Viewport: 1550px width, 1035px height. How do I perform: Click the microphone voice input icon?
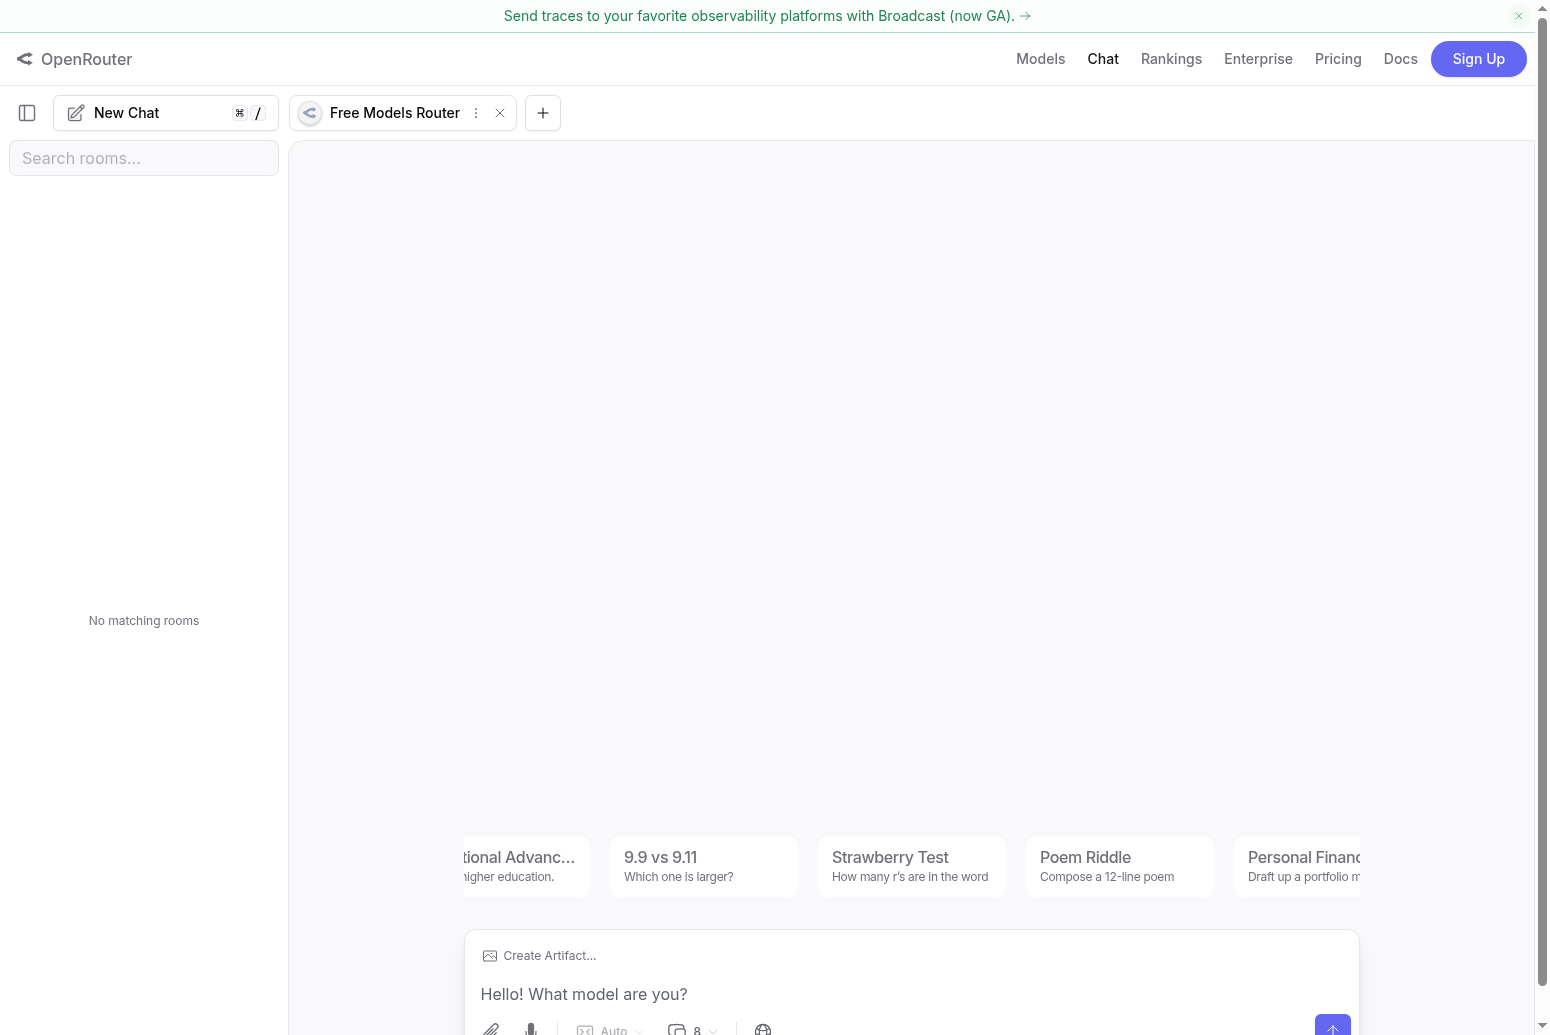[531, 1028]
